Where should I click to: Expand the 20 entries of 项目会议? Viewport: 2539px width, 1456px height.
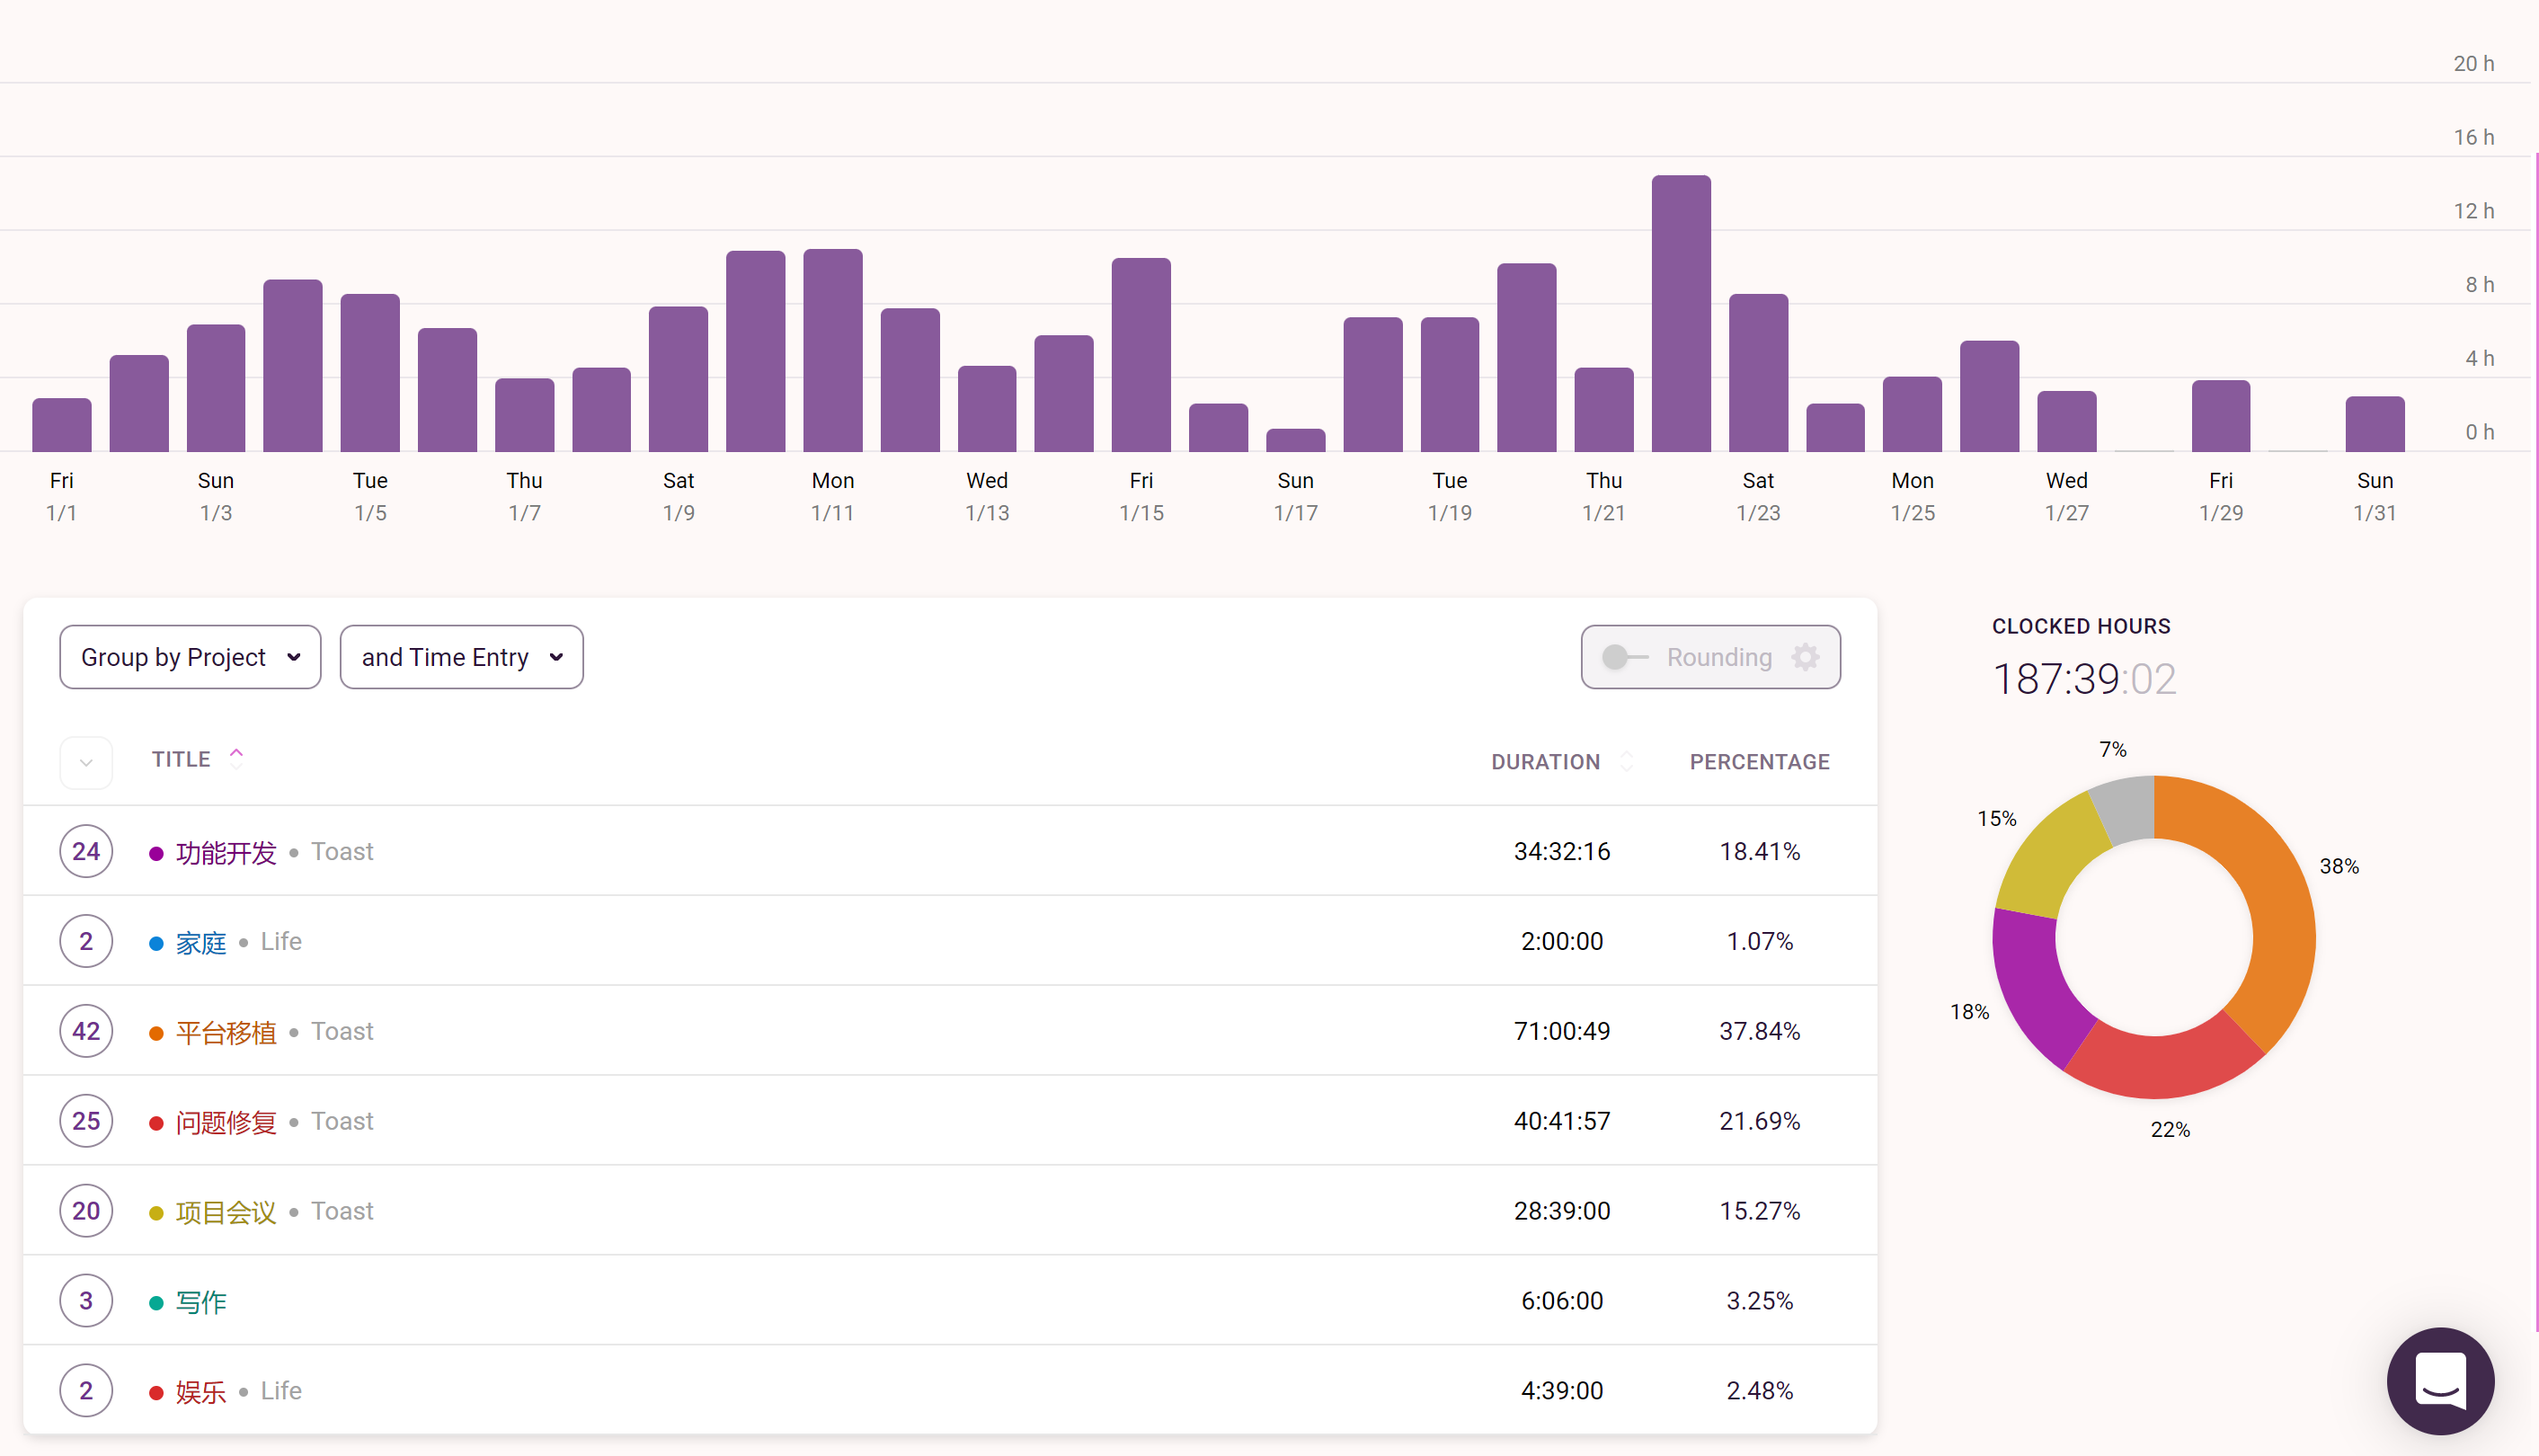(x=86, y=1211)
